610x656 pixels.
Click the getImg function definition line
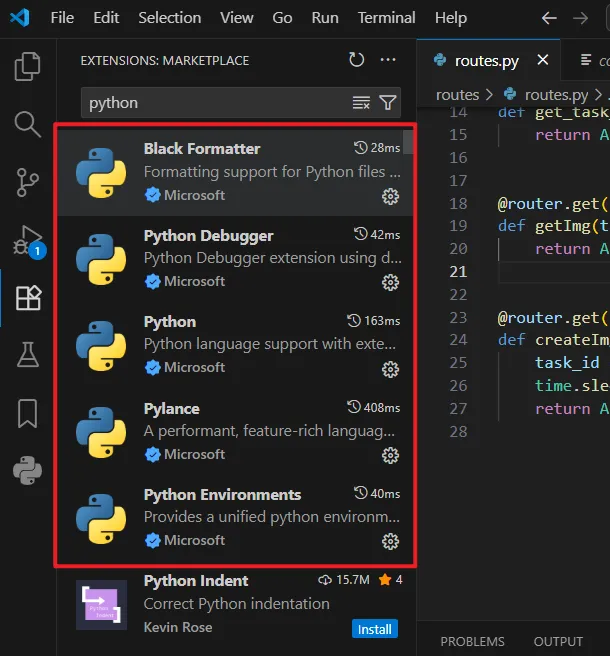tap(553, 226)
